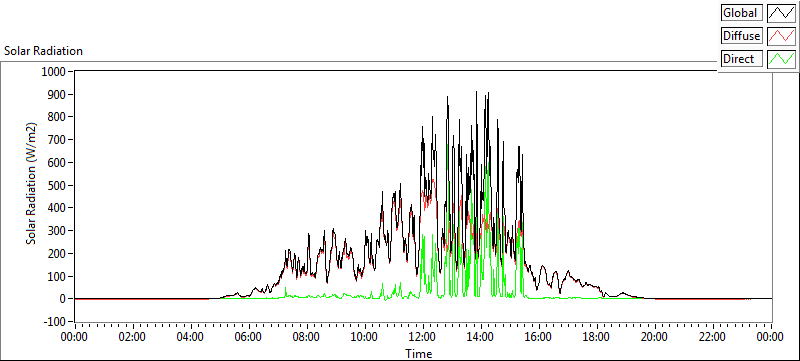Select the 20:00 time axis label
The height and width of the screenshot is (361, 800).
[655, 337]
